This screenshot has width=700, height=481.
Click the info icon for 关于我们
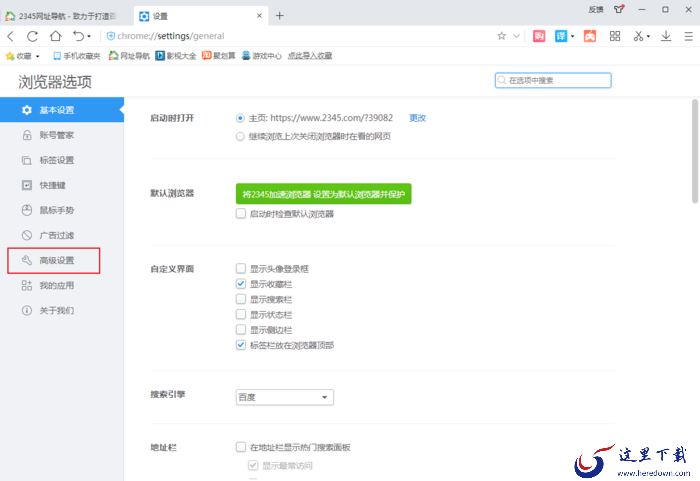point(27,310)
